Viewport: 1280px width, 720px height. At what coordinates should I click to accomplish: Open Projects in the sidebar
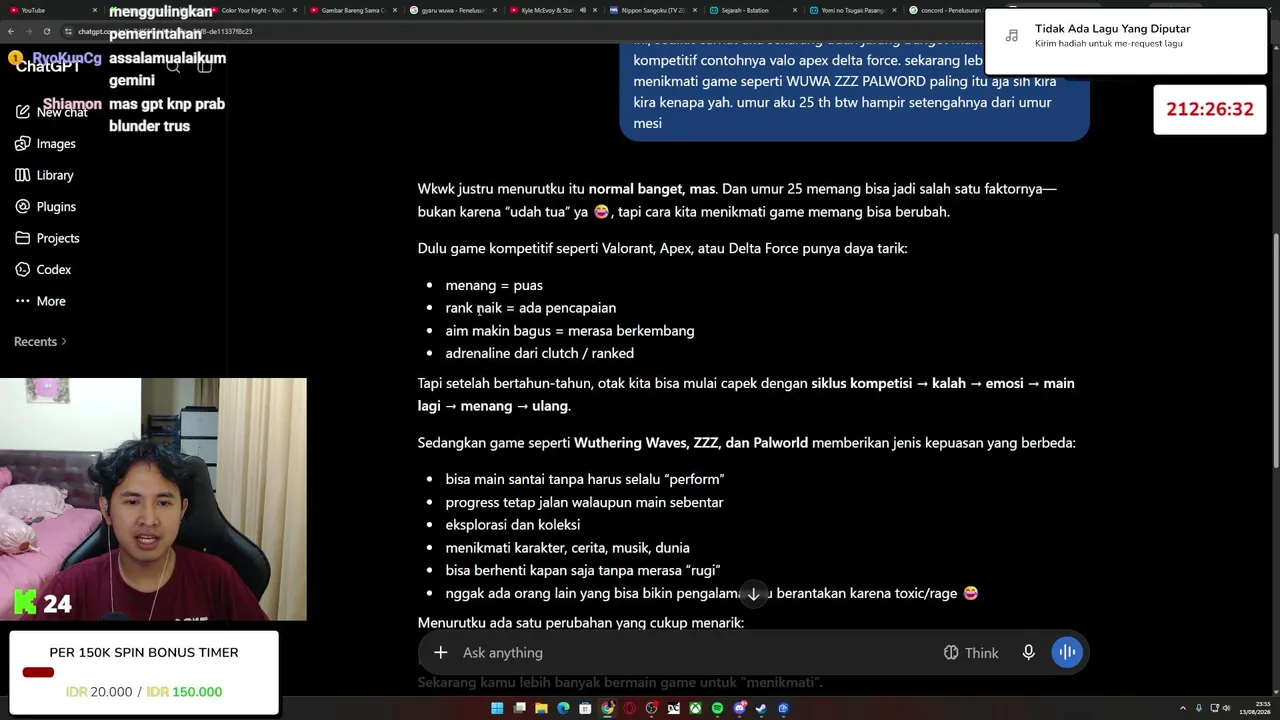[x=47, y=238]
